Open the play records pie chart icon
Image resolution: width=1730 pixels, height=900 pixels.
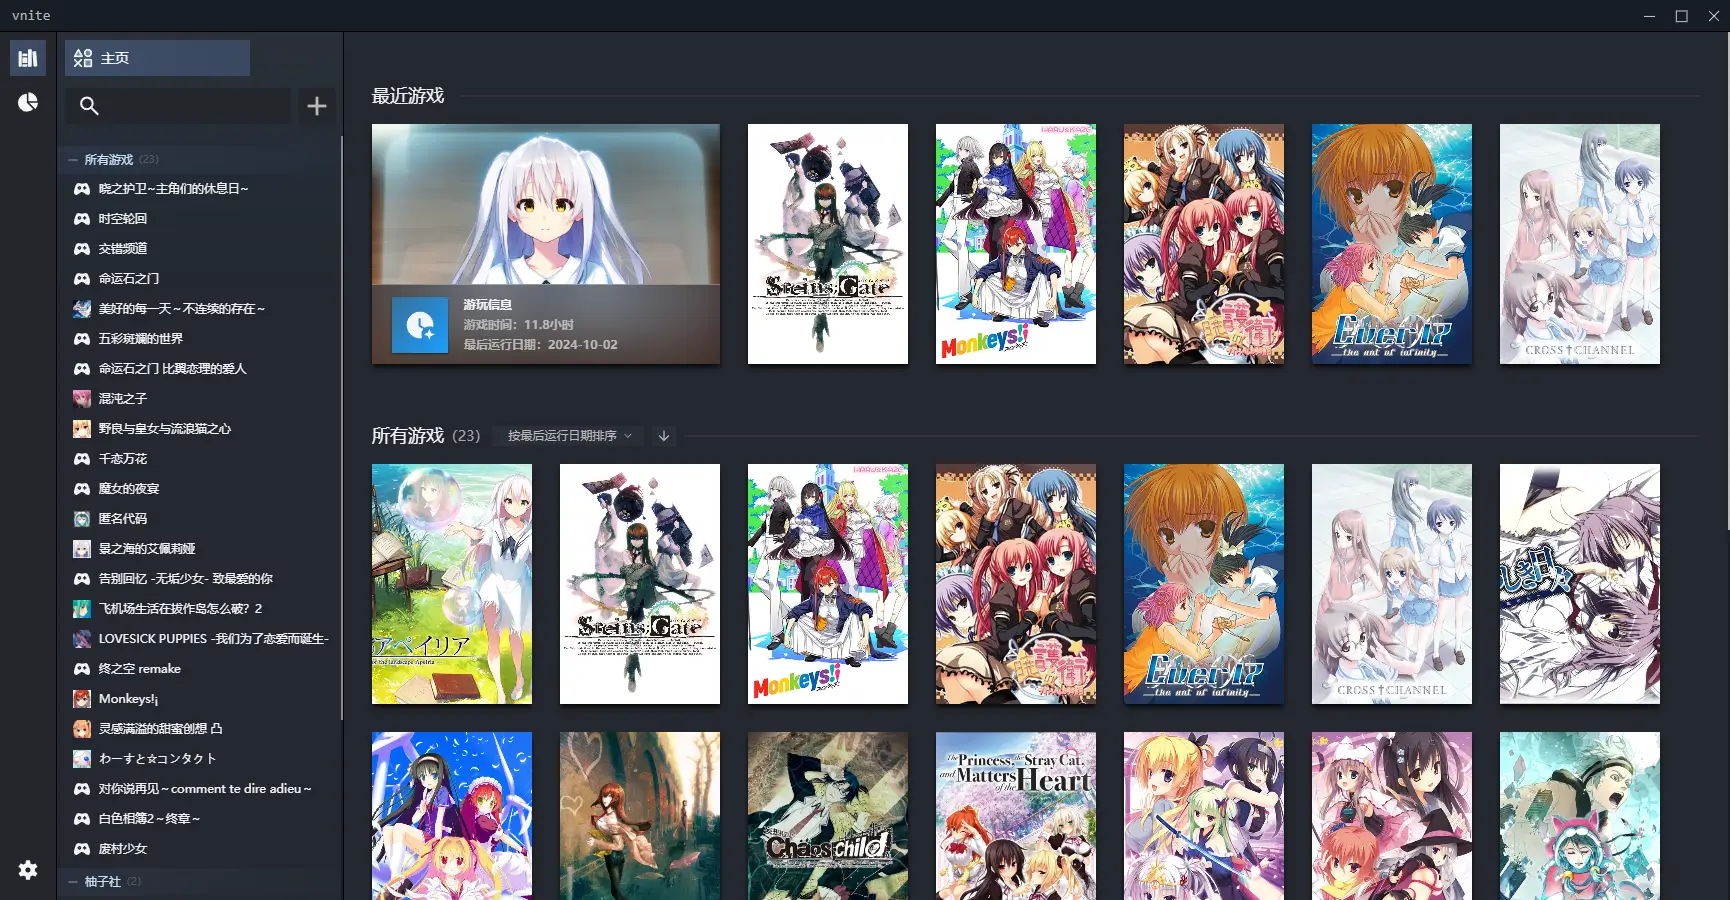(x=28, y=102)
